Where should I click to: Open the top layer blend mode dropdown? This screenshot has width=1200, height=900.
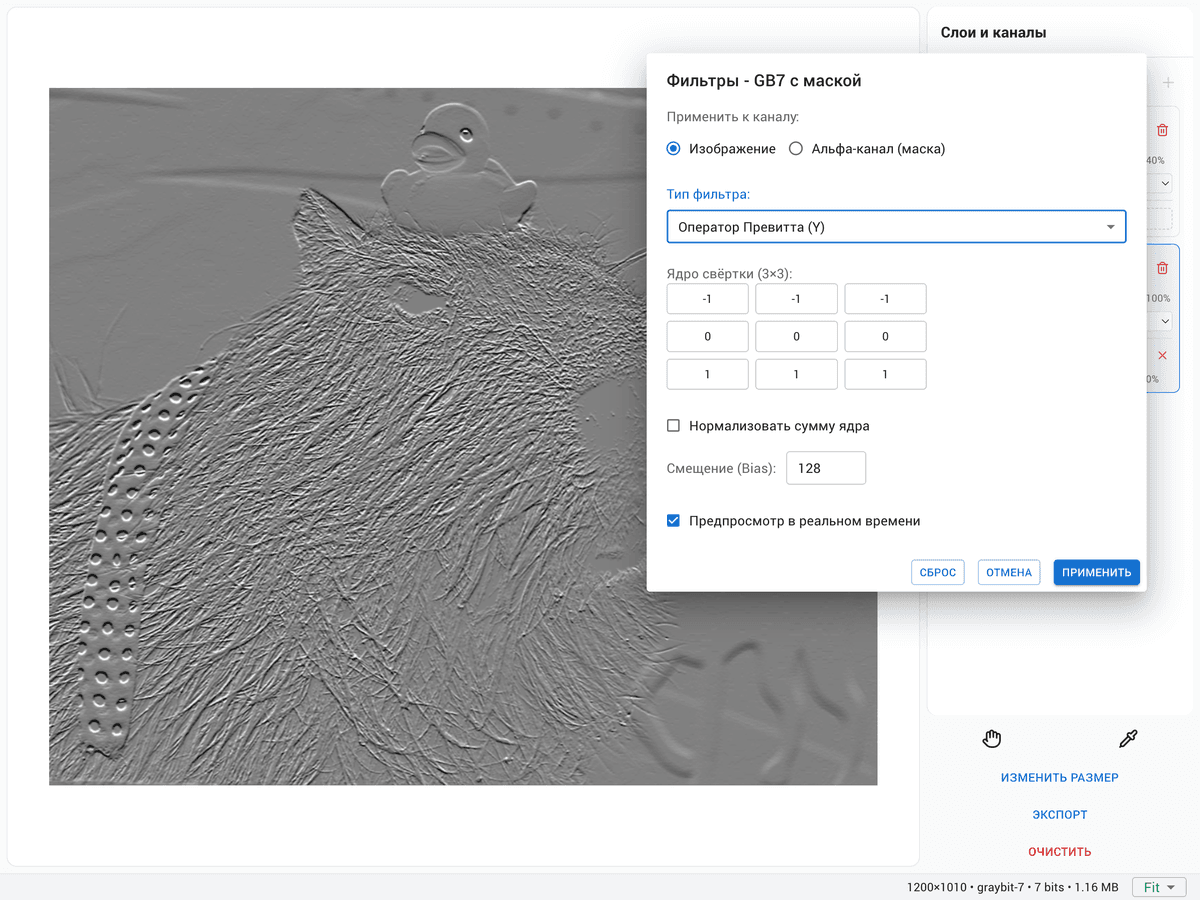coord(1164,184)
